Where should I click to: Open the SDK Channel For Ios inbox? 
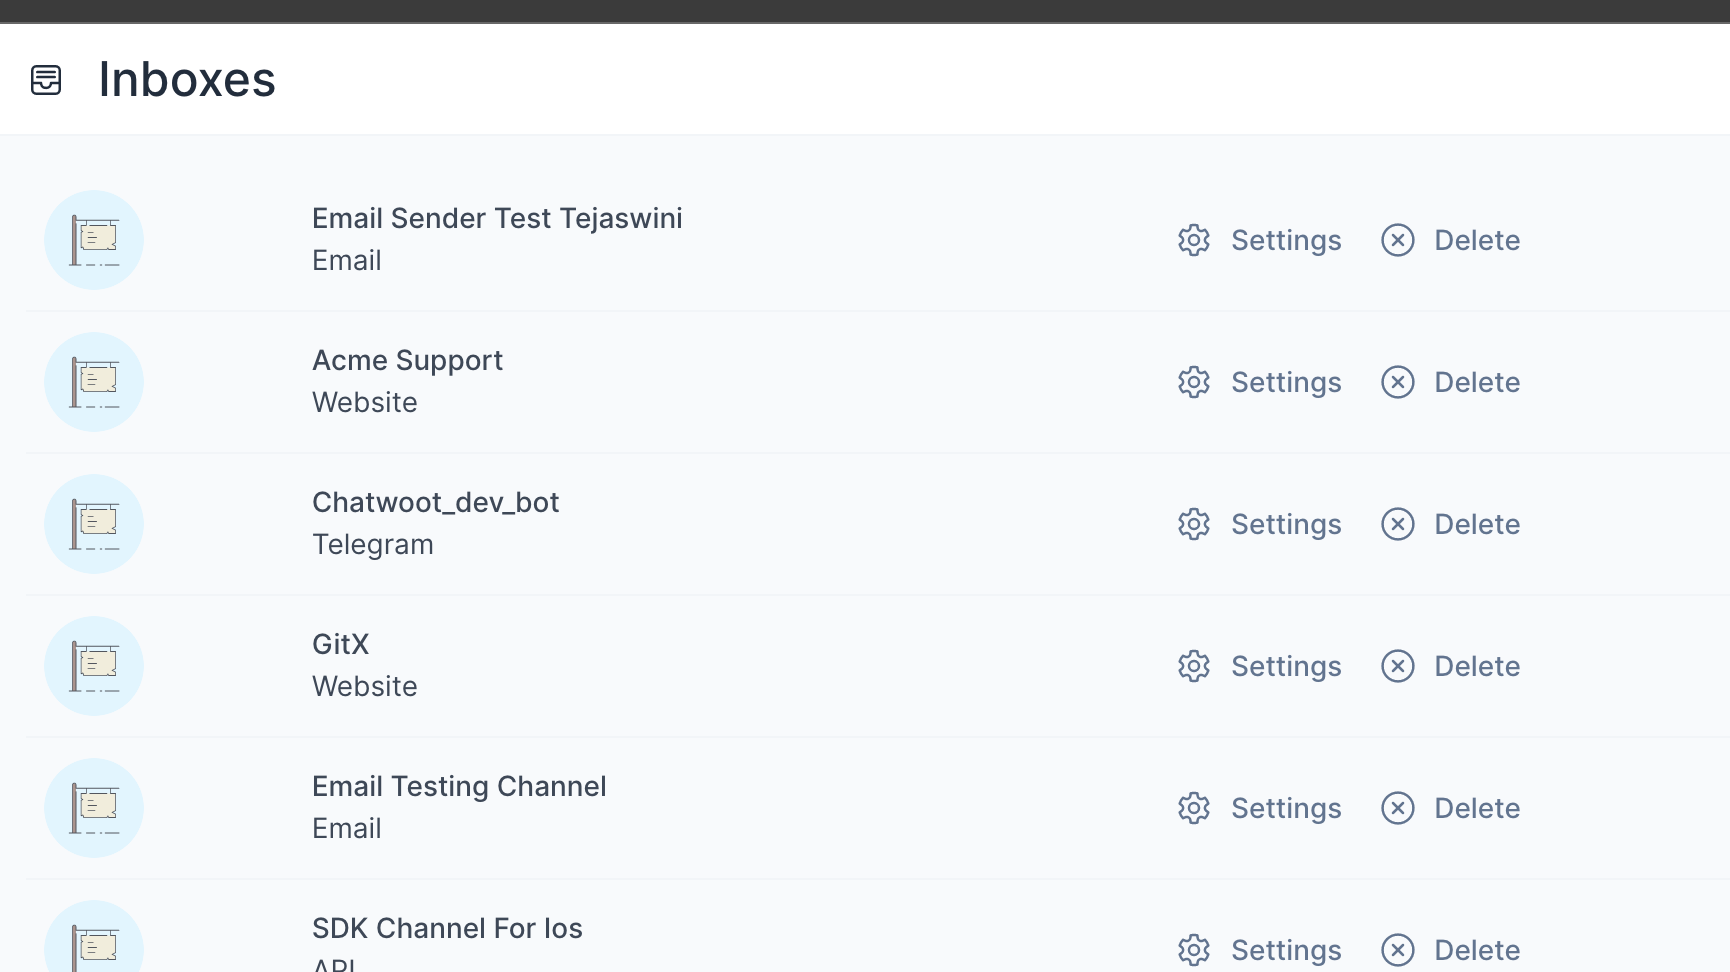447,928
